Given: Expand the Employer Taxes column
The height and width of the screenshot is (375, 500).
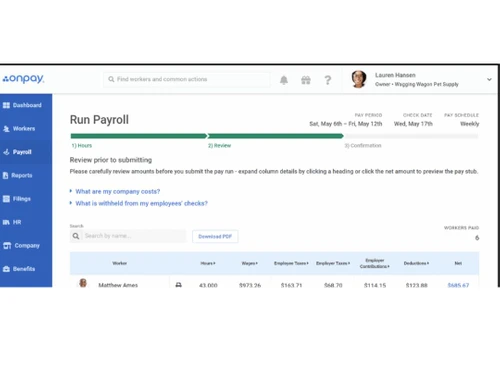Looking at the screenshot, I should click(x=333, y=263).
